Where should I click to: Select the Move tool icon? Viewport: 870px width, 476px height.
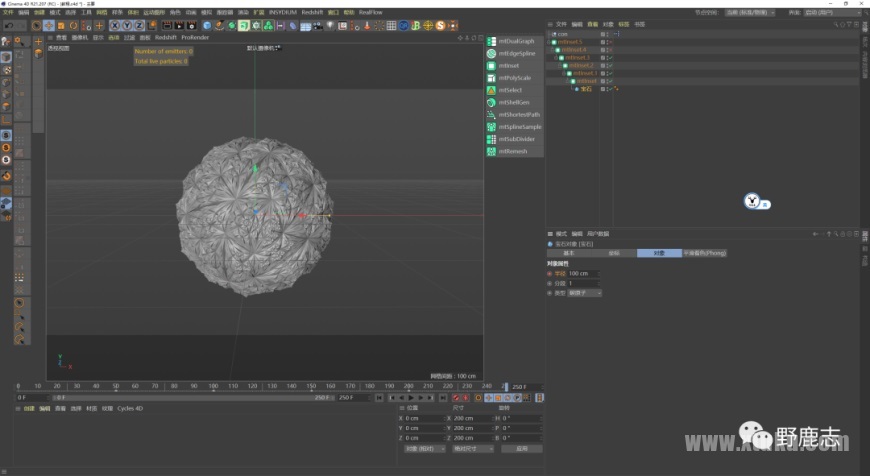49,26
